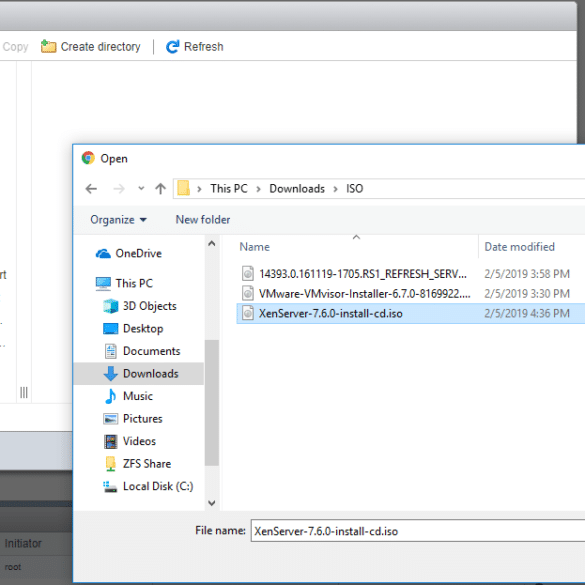Click the ZFS Share network folder icon
This screenshot has width=585, height=585.
pos(110,464)
